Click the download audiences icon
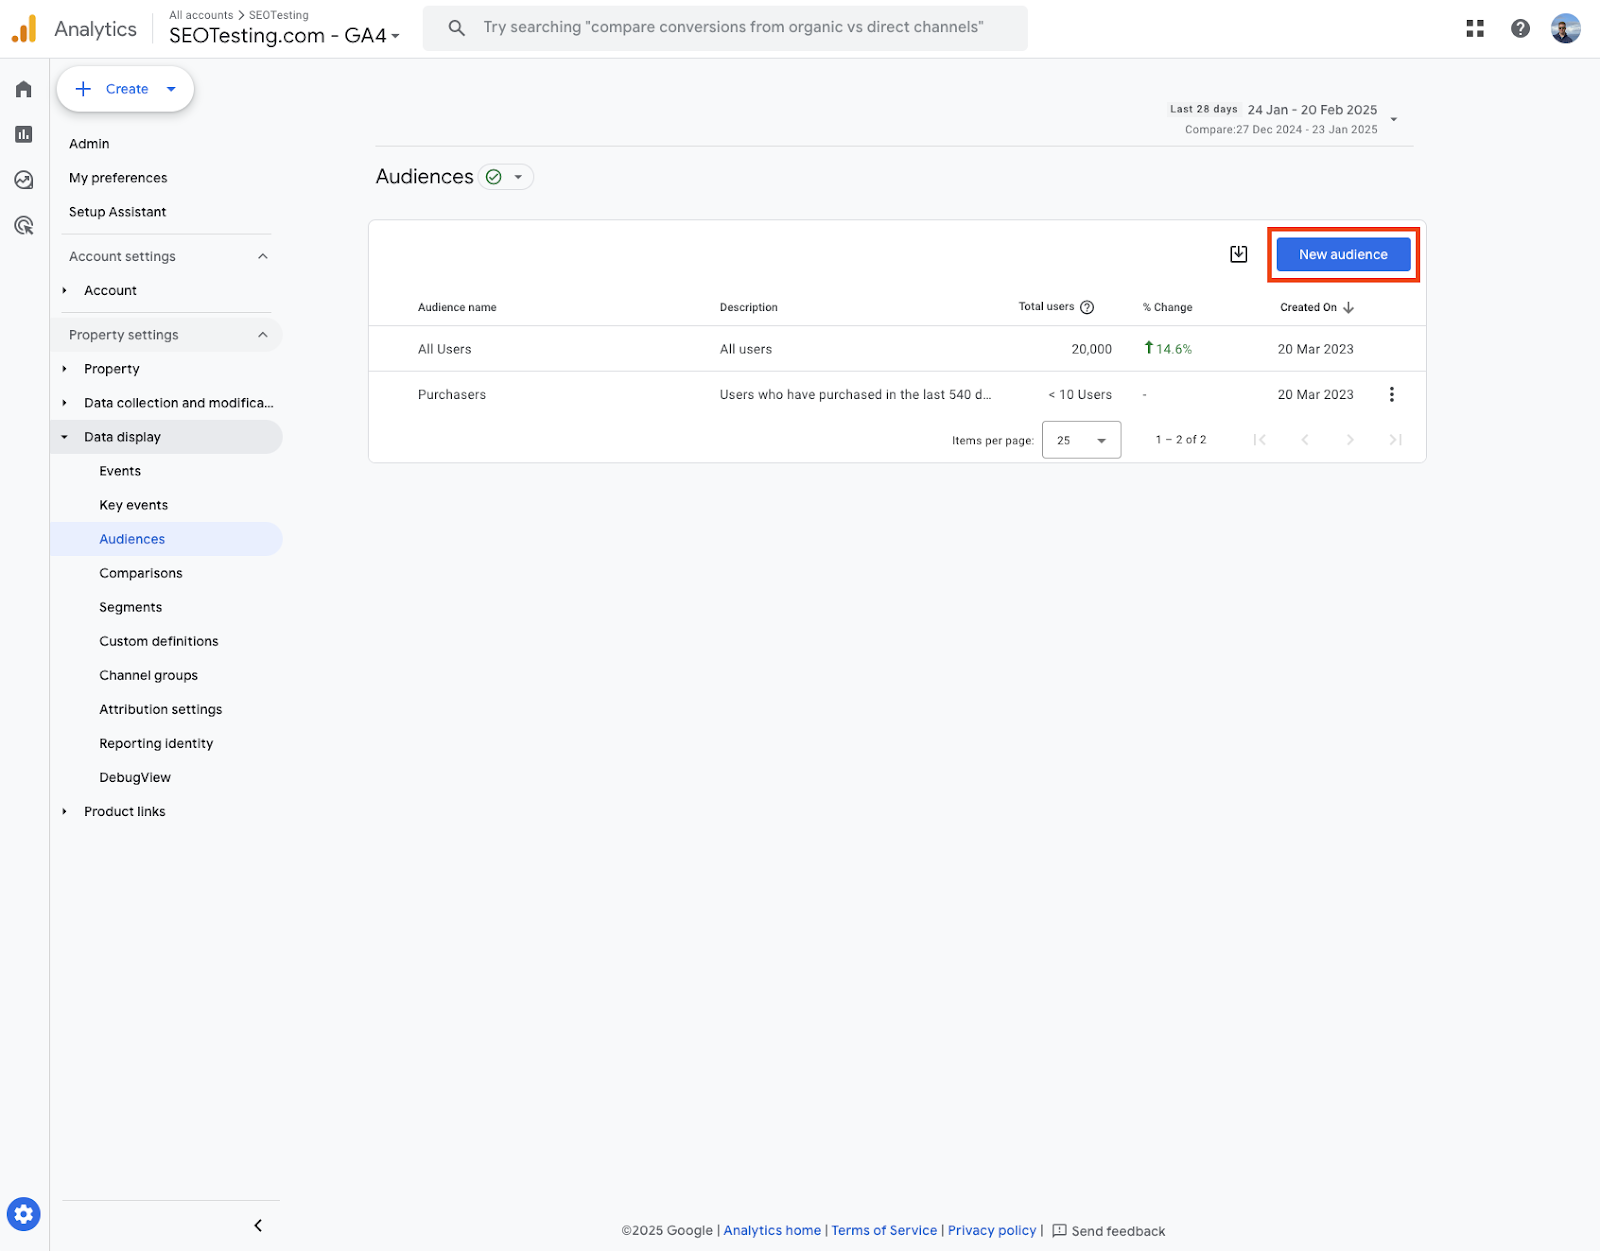1600x1251 pixels. click(x=1238, y=254)
